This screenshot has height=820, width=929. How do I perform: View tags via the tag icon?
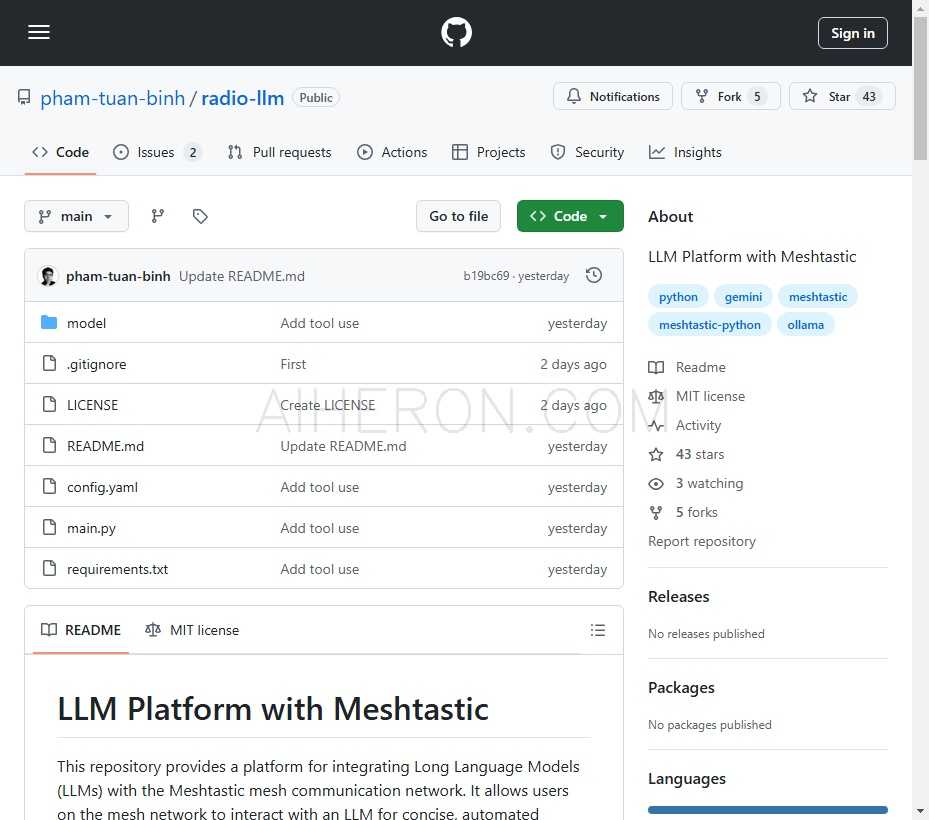[200, 216]
